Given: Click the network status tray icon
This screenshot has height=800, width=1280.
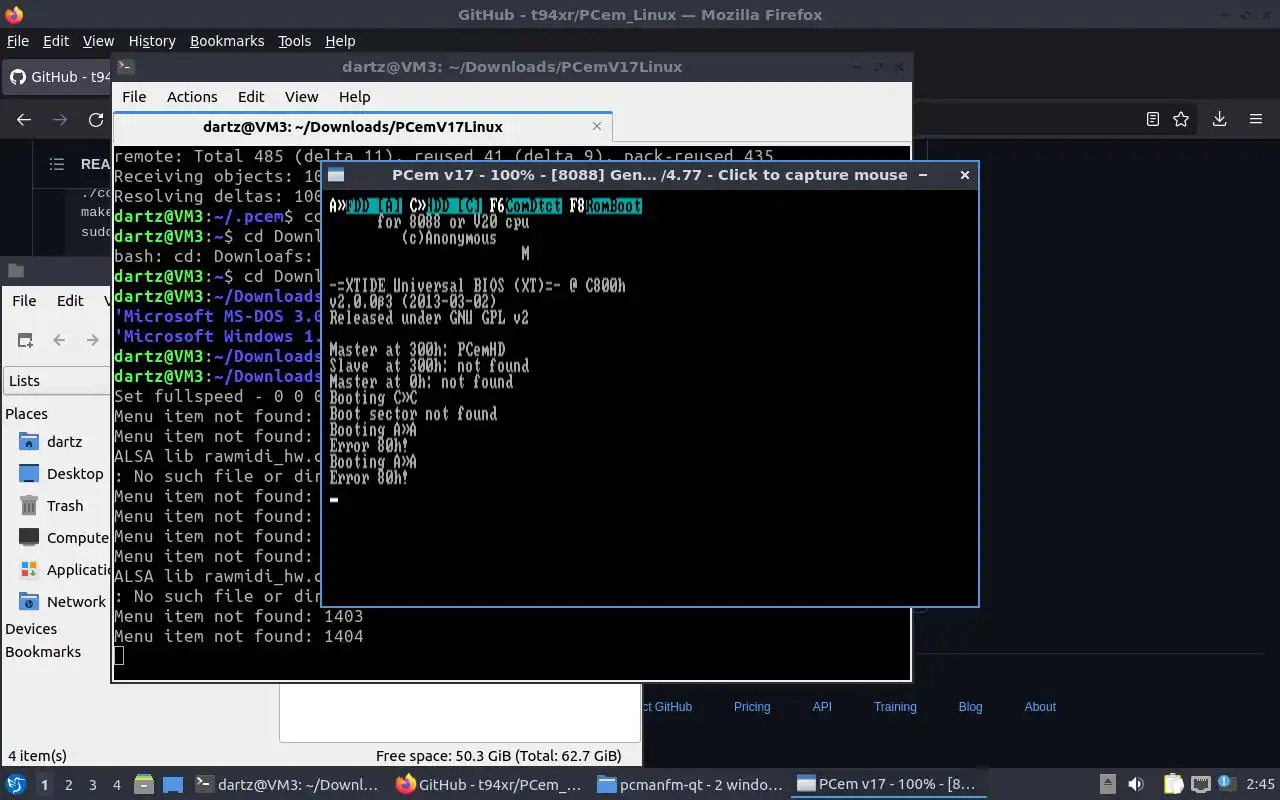Looking at the screenshot, I should click(x=1200, y=784).
